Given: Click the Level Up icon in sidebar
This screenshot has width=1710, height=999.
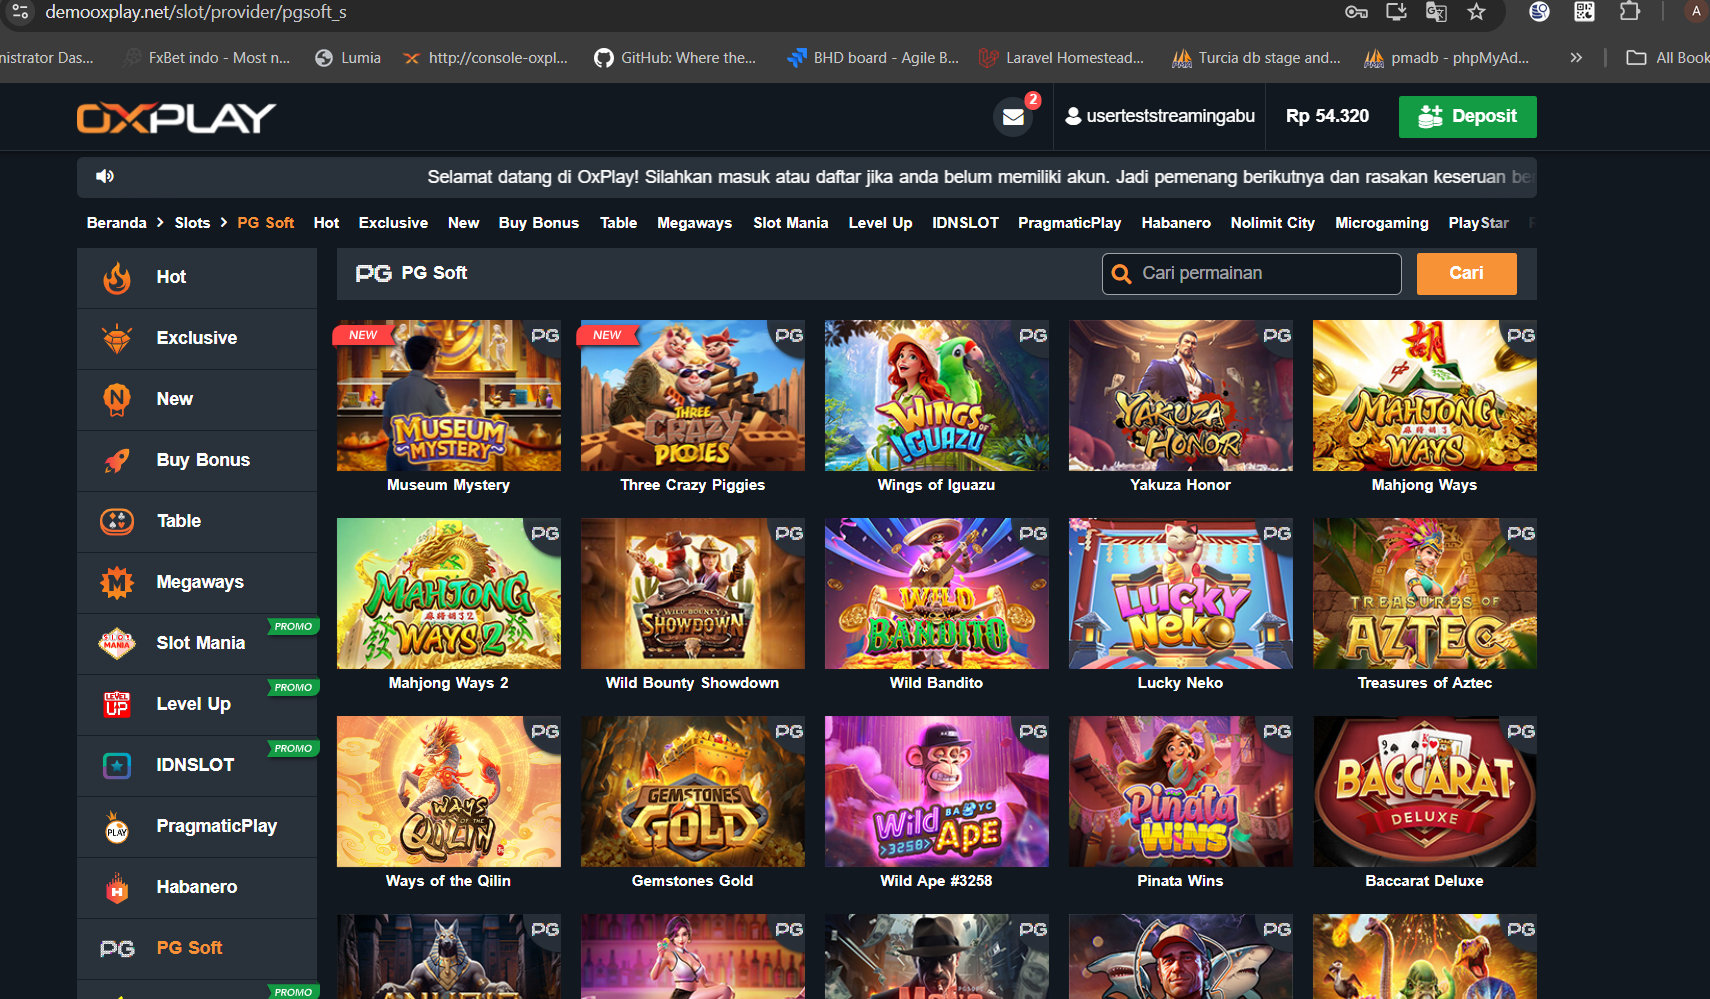Looking at the screenshot, I should tap(117, 705).
